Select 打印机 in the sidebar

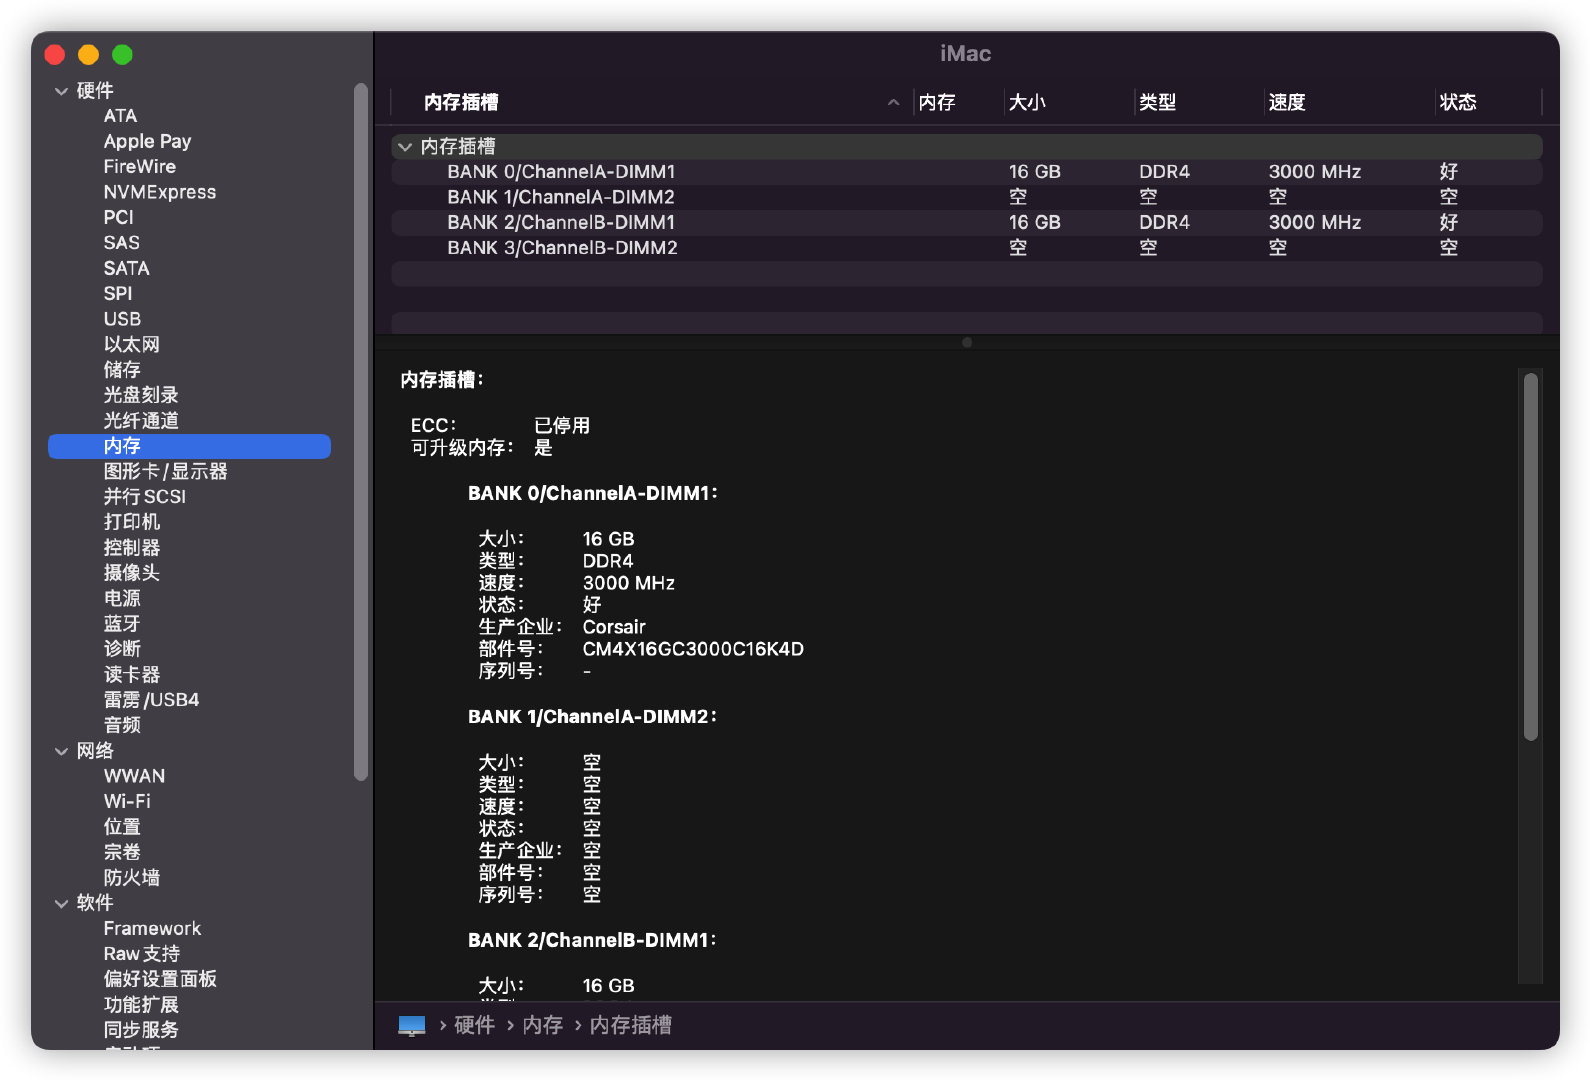(131, 522)
